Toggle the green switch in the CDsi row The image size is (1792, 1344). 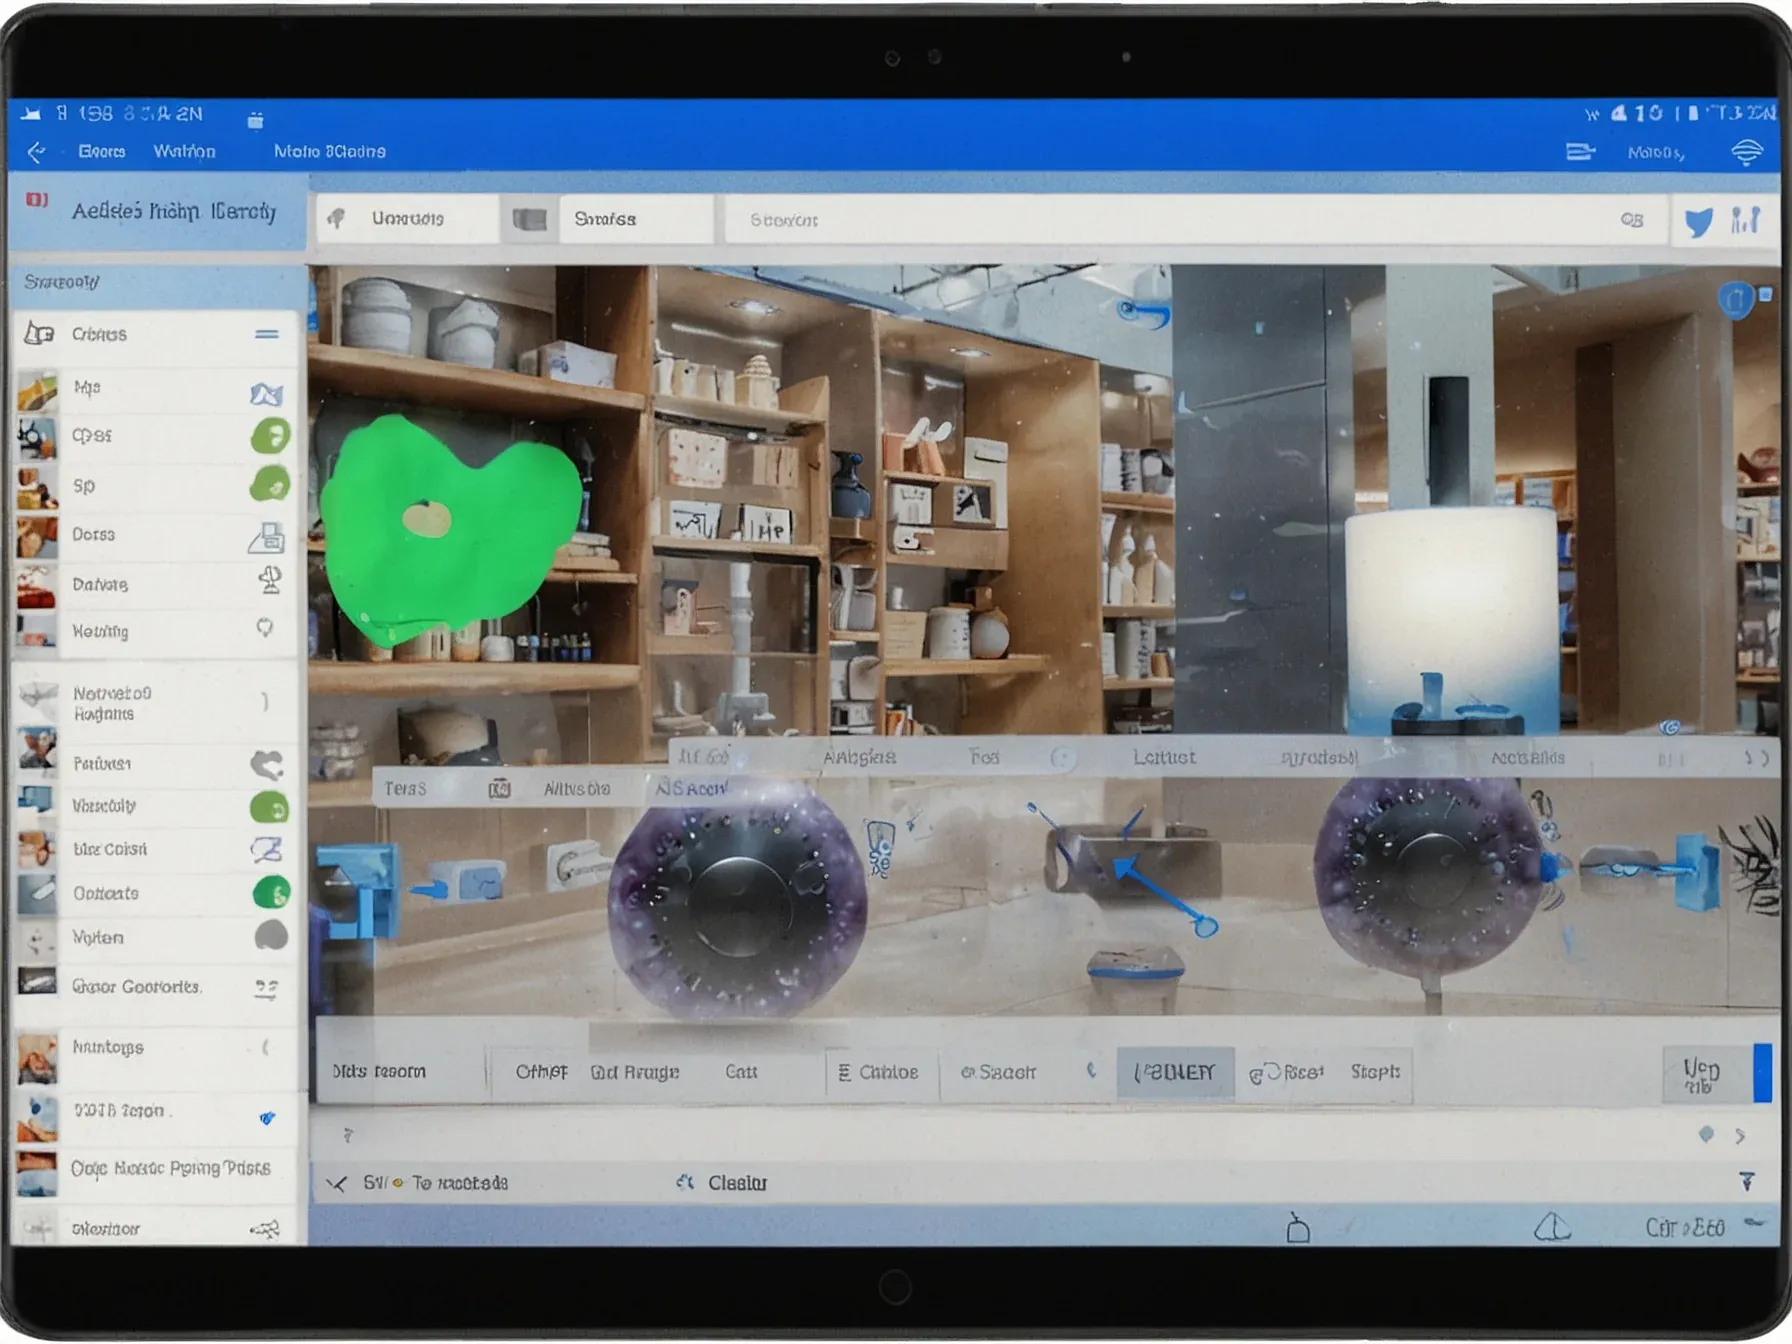270,437
